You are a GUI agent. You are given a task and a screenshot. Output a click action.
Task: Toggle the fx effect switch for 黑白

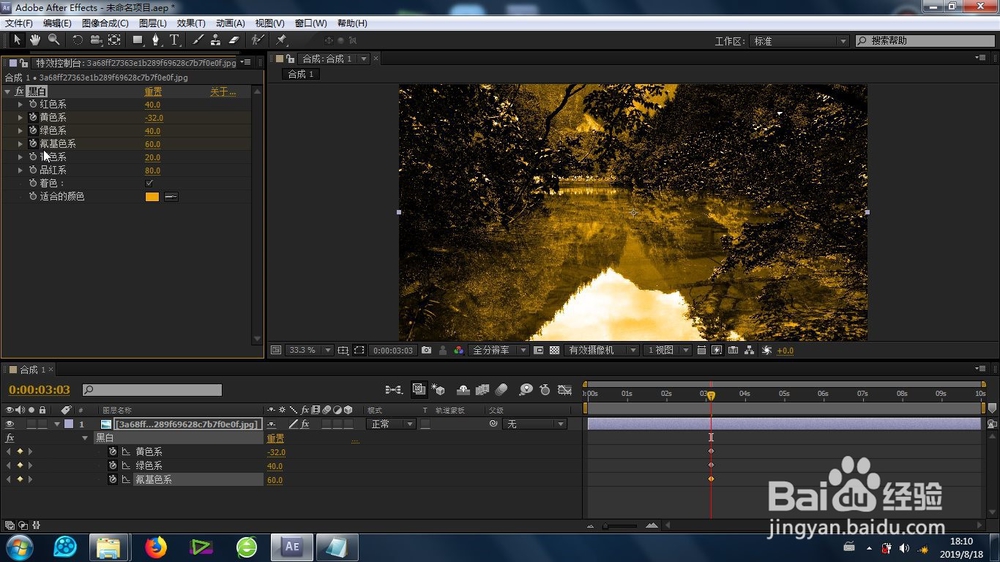click(19, 91)
